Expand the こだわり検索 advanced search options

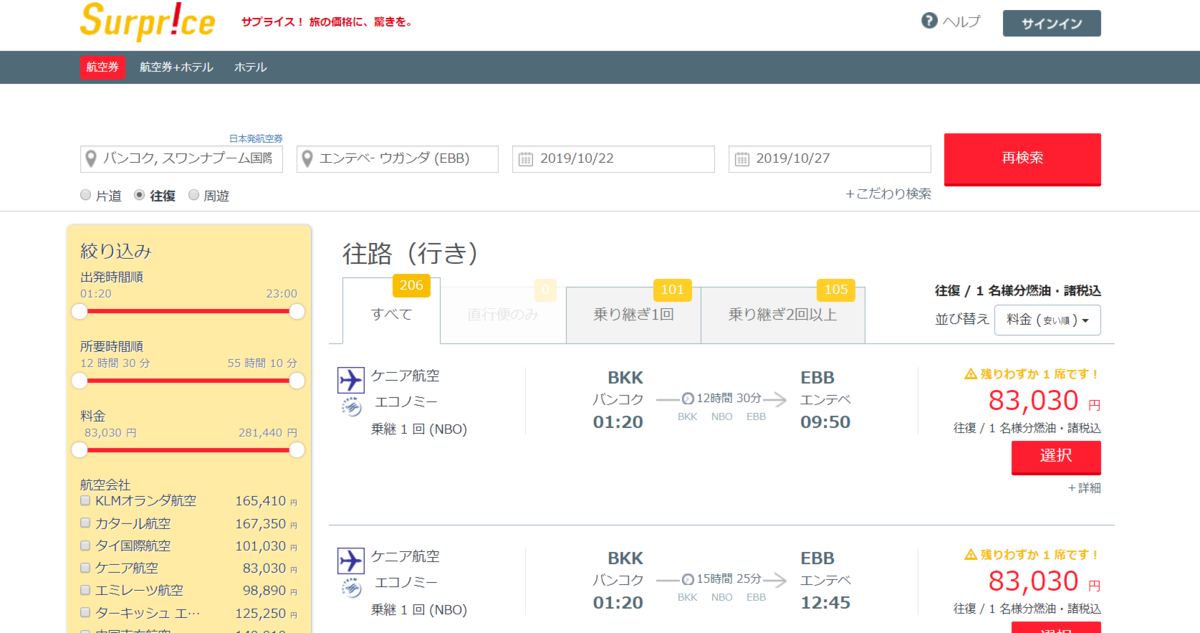point(888,194)
